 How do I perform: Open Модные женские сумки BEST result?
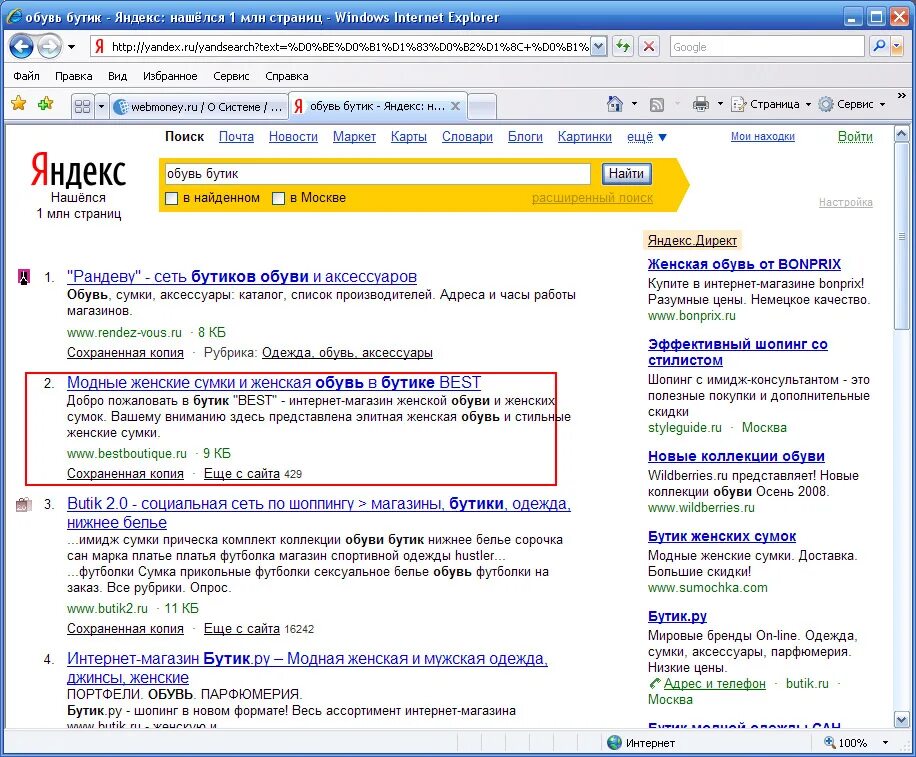click(274, 383)
